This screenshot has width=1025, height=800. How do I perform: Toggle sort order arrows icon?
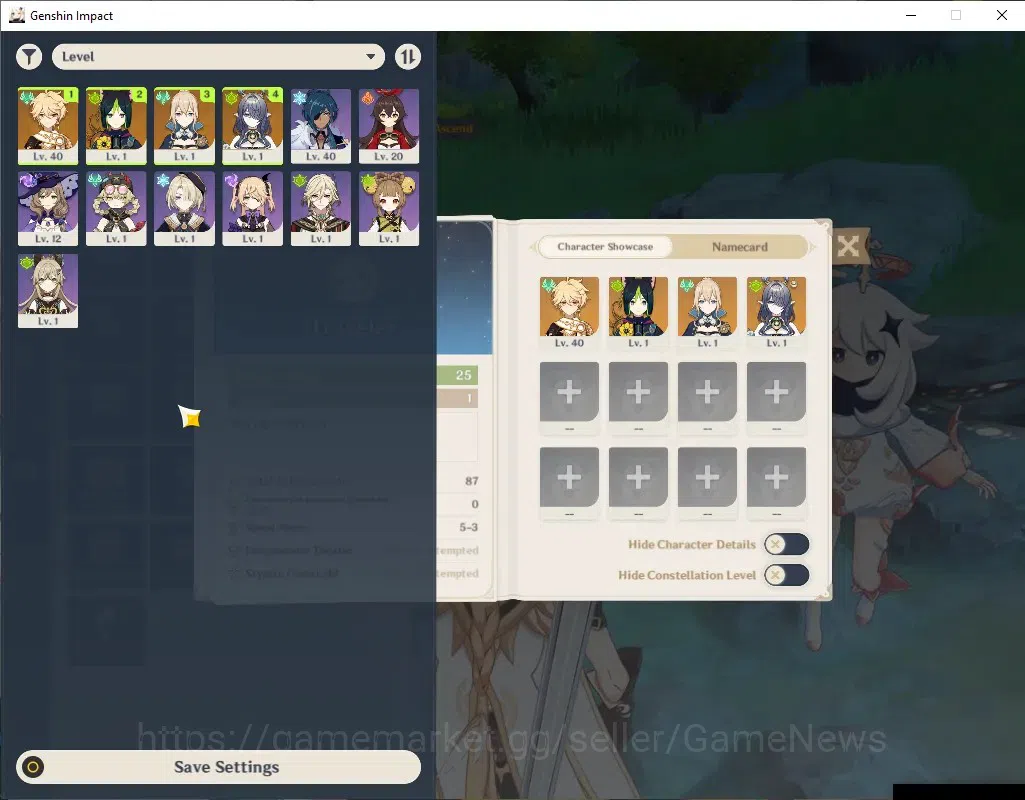coord(407,57)
